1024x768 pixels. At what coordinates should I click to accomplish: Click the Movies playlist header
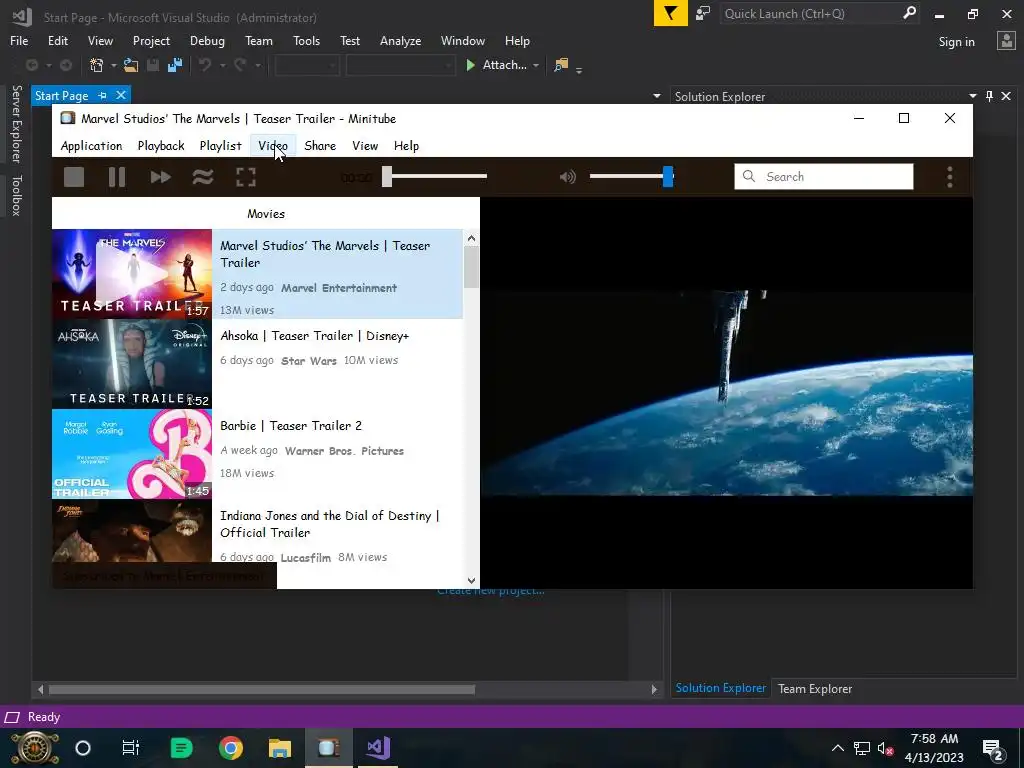[x=266, y=214]
